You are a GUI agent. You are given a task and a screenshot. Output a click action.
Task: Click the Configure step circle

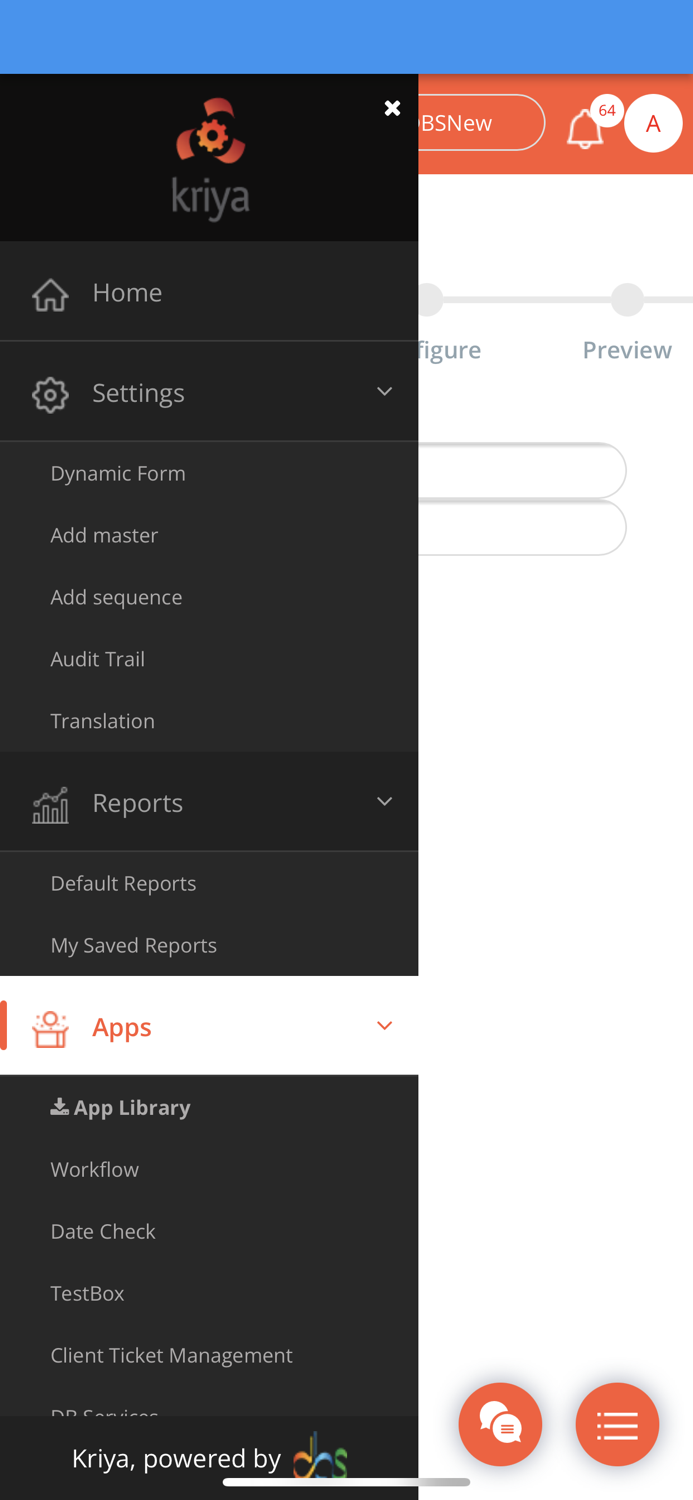pos(431,299)
